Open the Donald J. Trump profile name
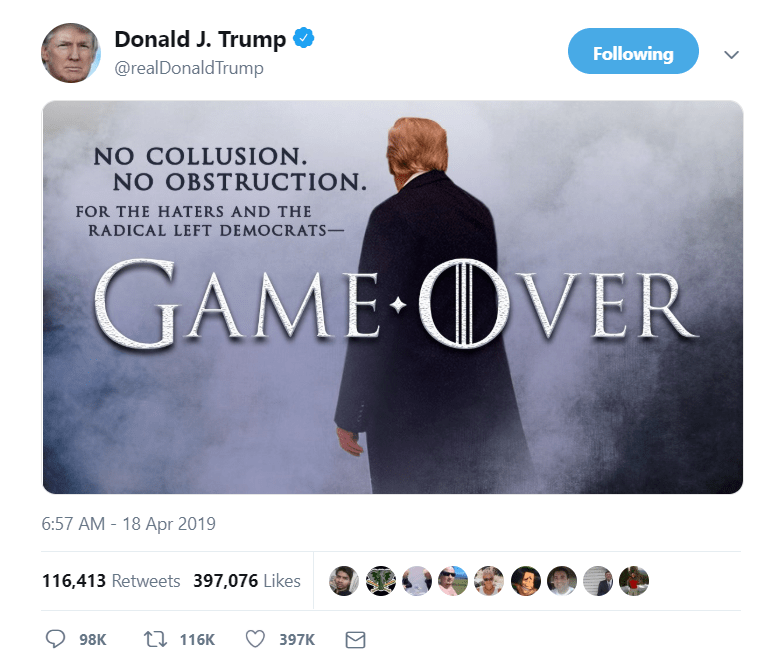 pos(200,39)
